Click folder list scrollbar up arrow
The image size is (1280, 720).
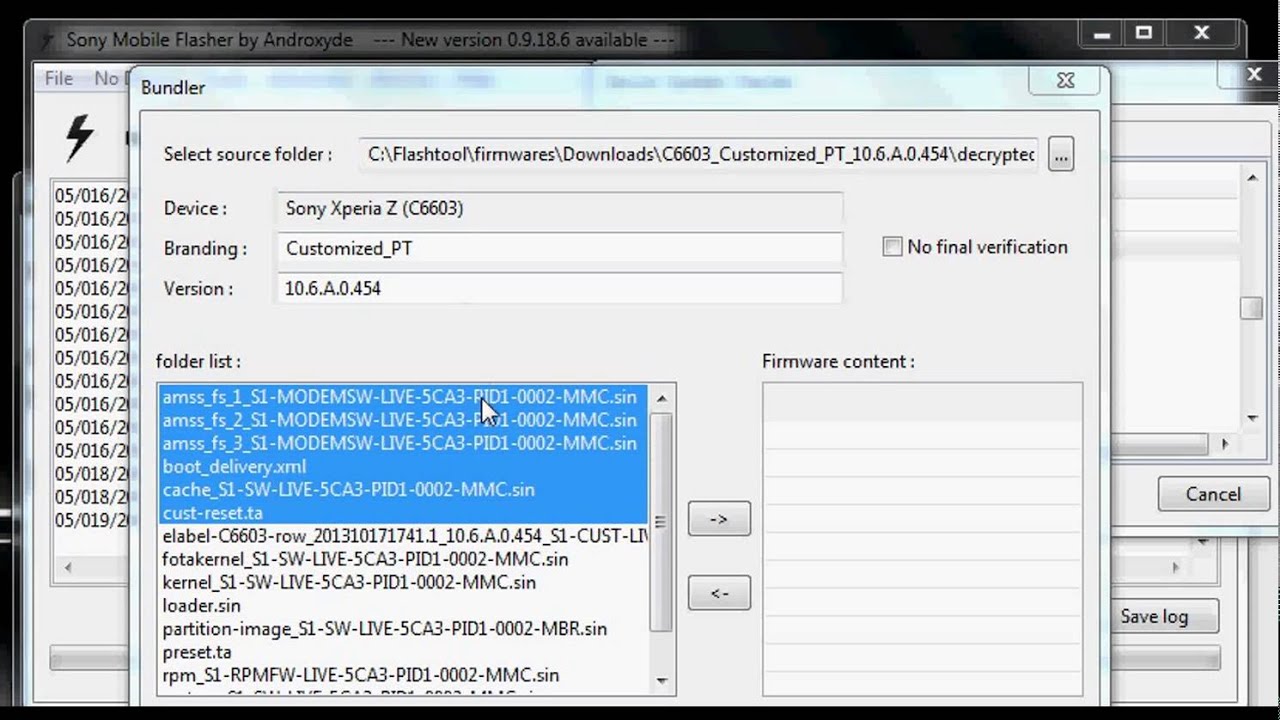click(661, 398)
